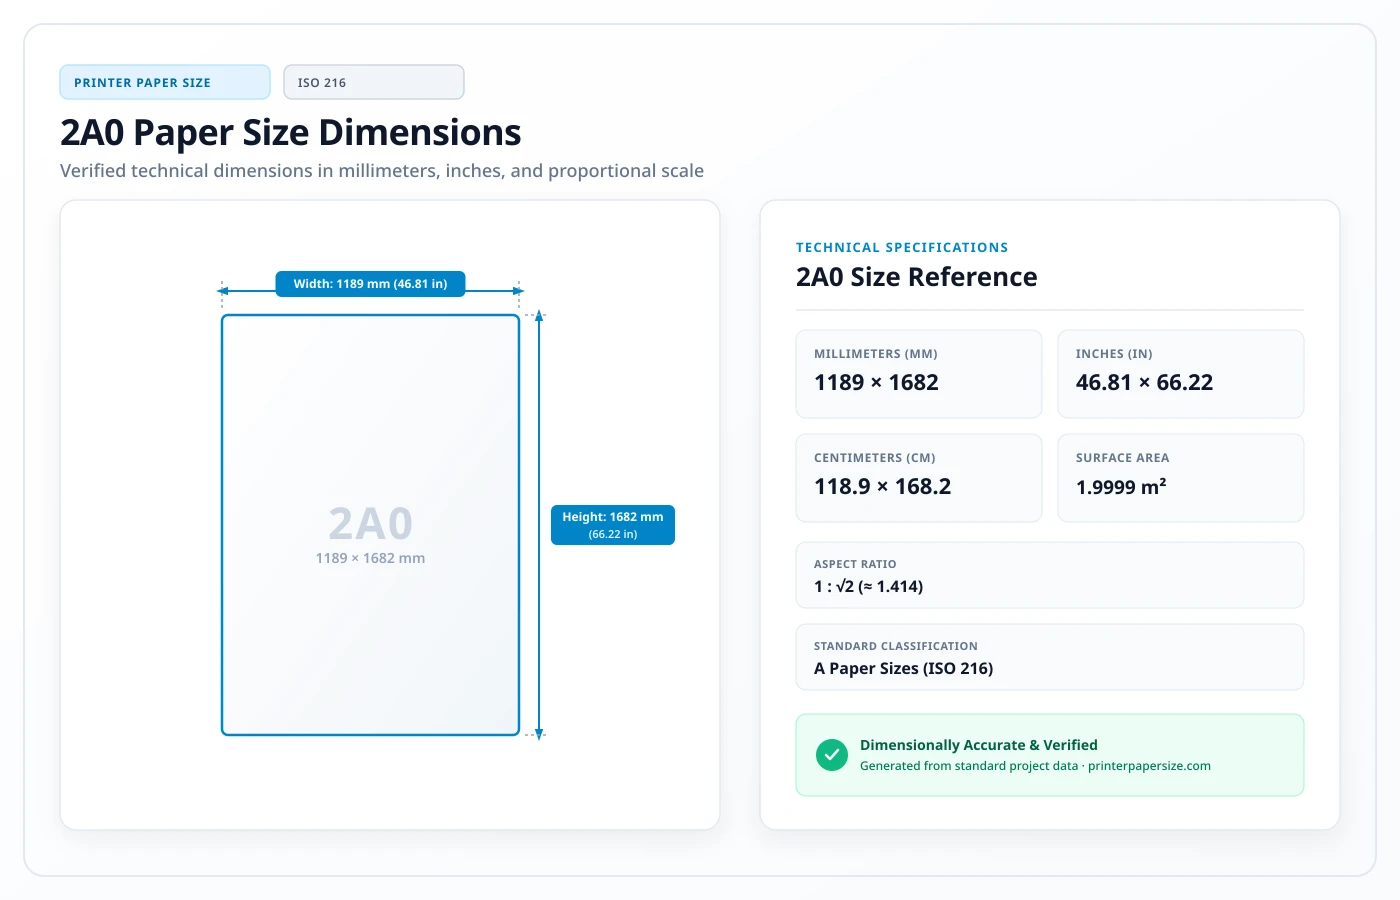The width and height of the screenshot is (1400, 900).
Task: Open the printerpapersize.com link
Action: pyautogui.click(x=1149, y=766)
